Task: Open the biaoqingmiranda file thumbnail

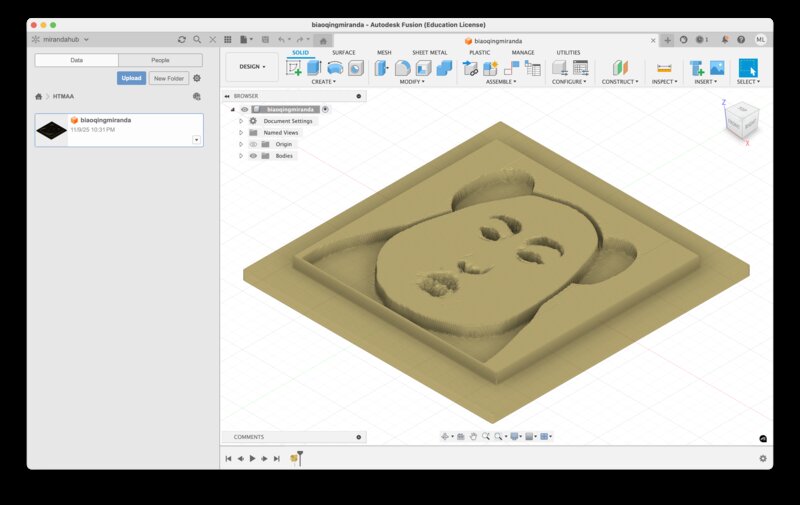Action: pyautogui.click(x=51, y=130)
